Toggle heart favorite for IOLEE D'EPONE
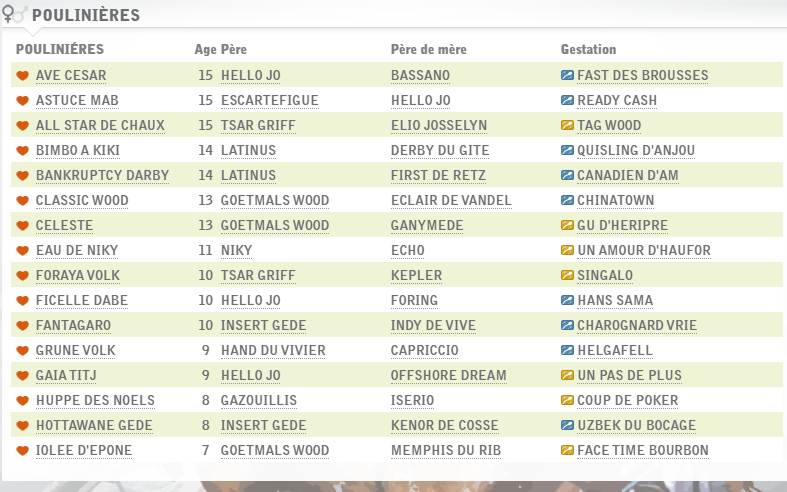Image resolution: width=787 pixels, height=492 pixels. click(22, 451)
